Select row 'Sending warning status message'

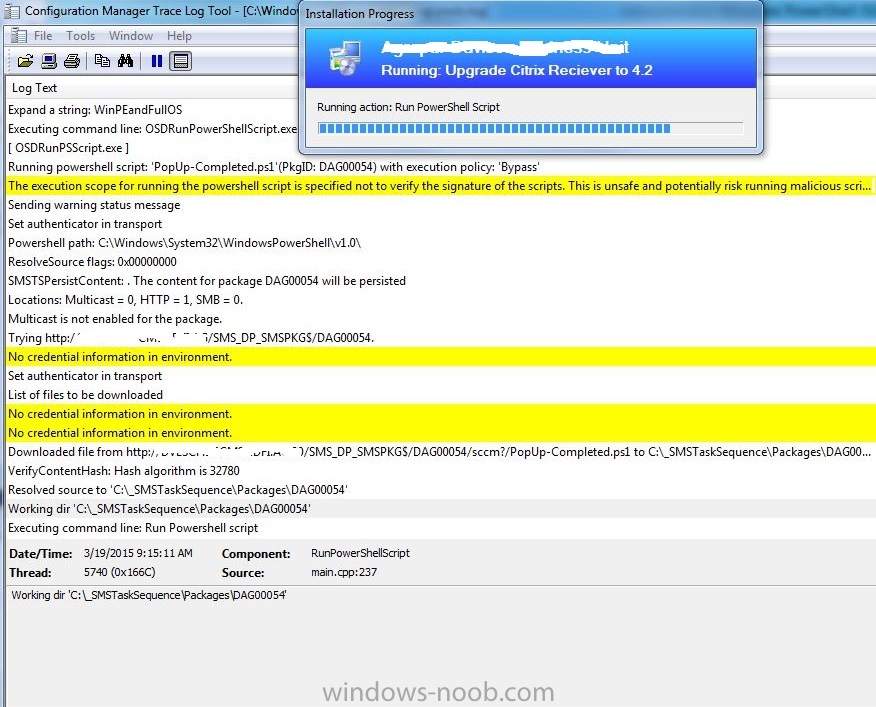click(440, 205)
